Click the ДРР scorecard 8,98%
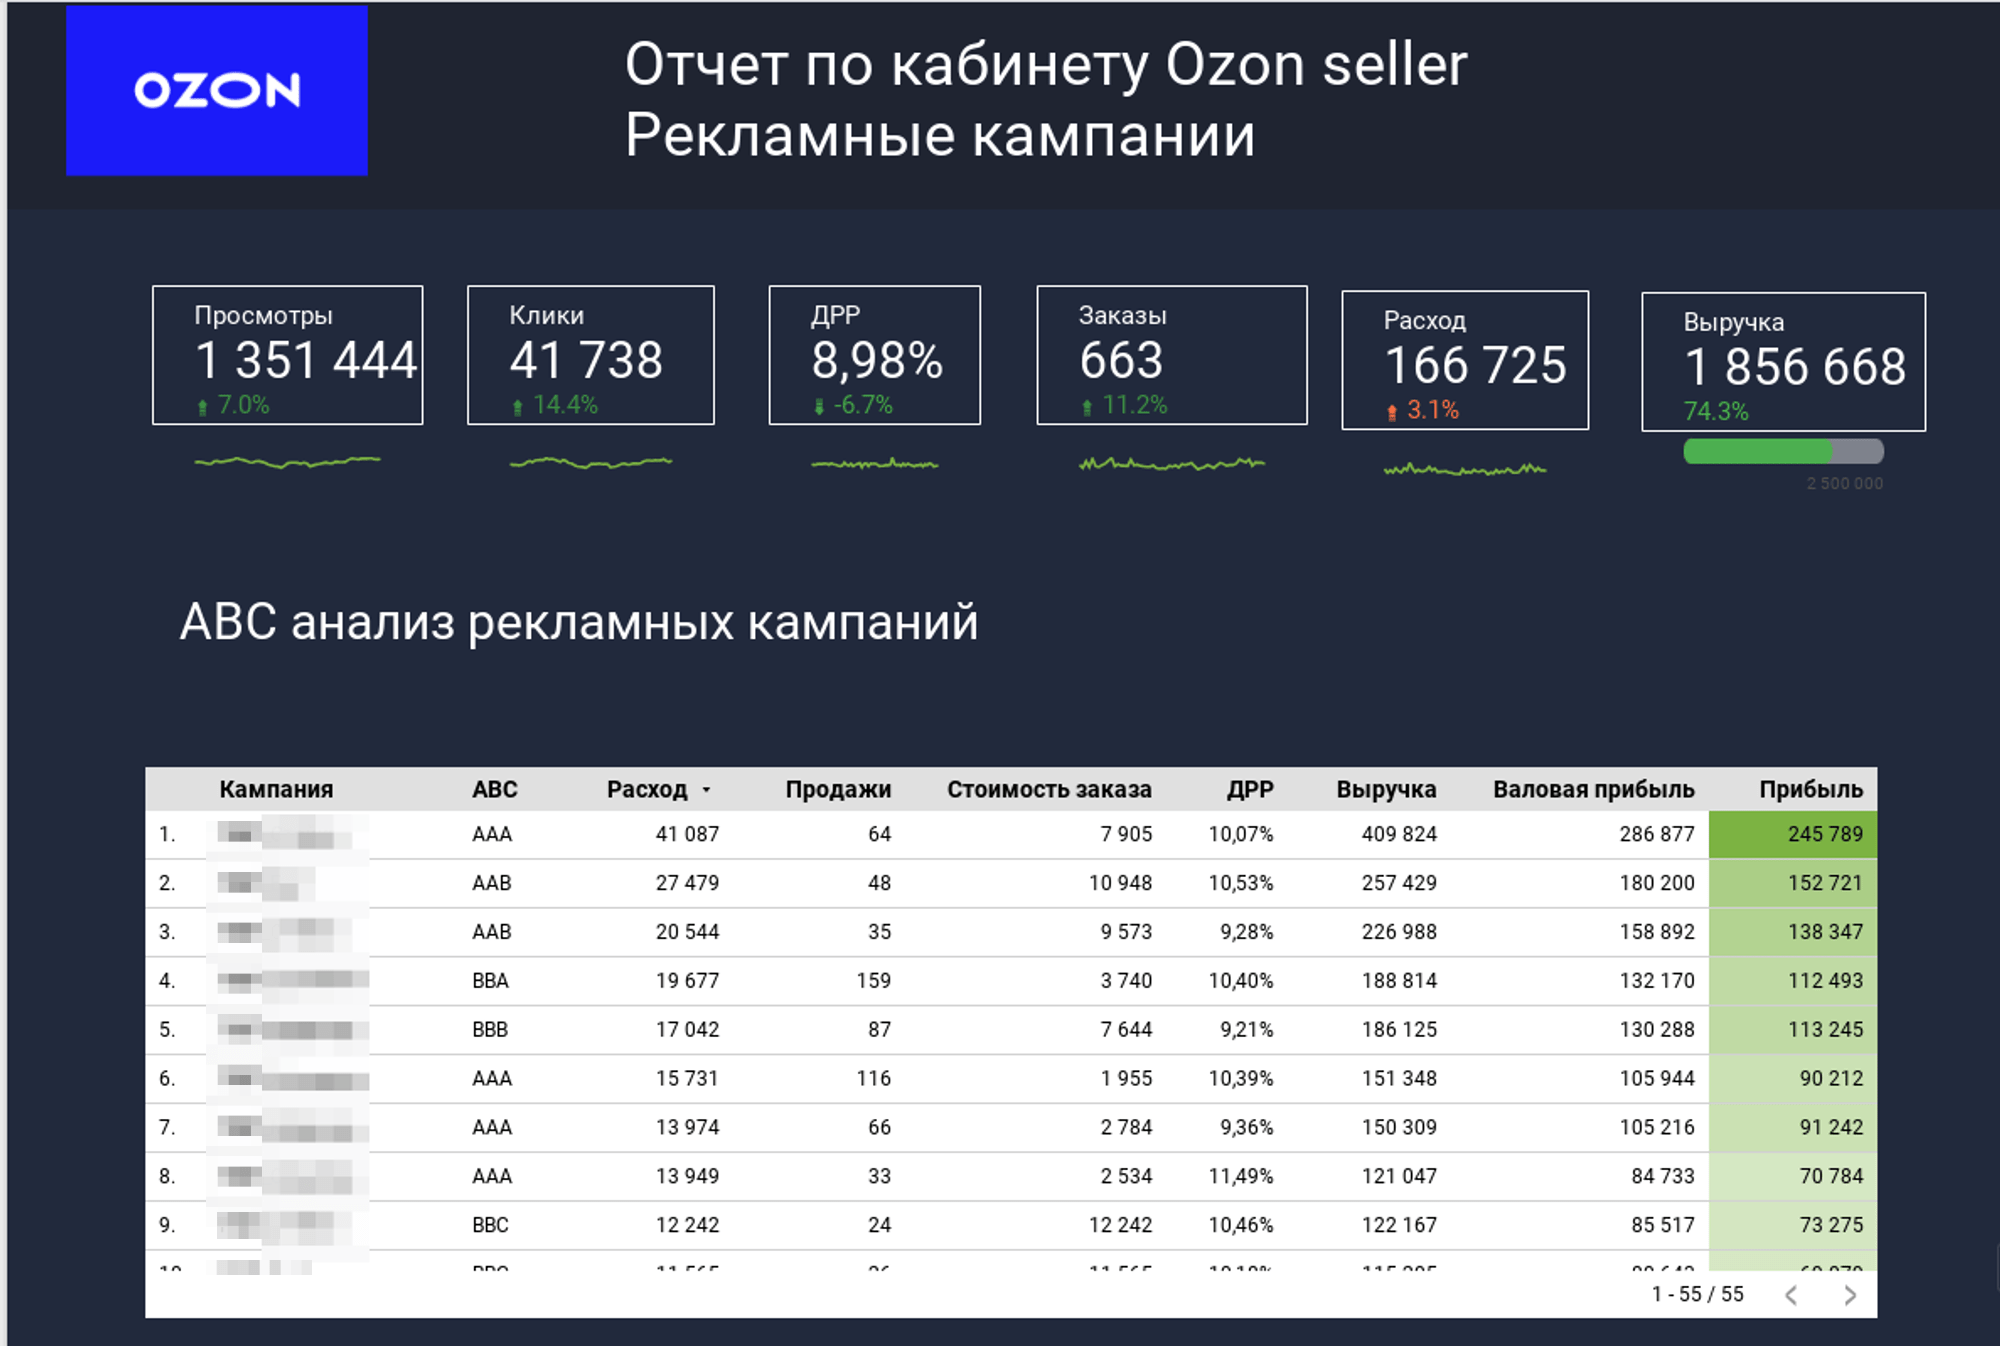This screenshot has height=1346, width=2000. coord(875,355)
